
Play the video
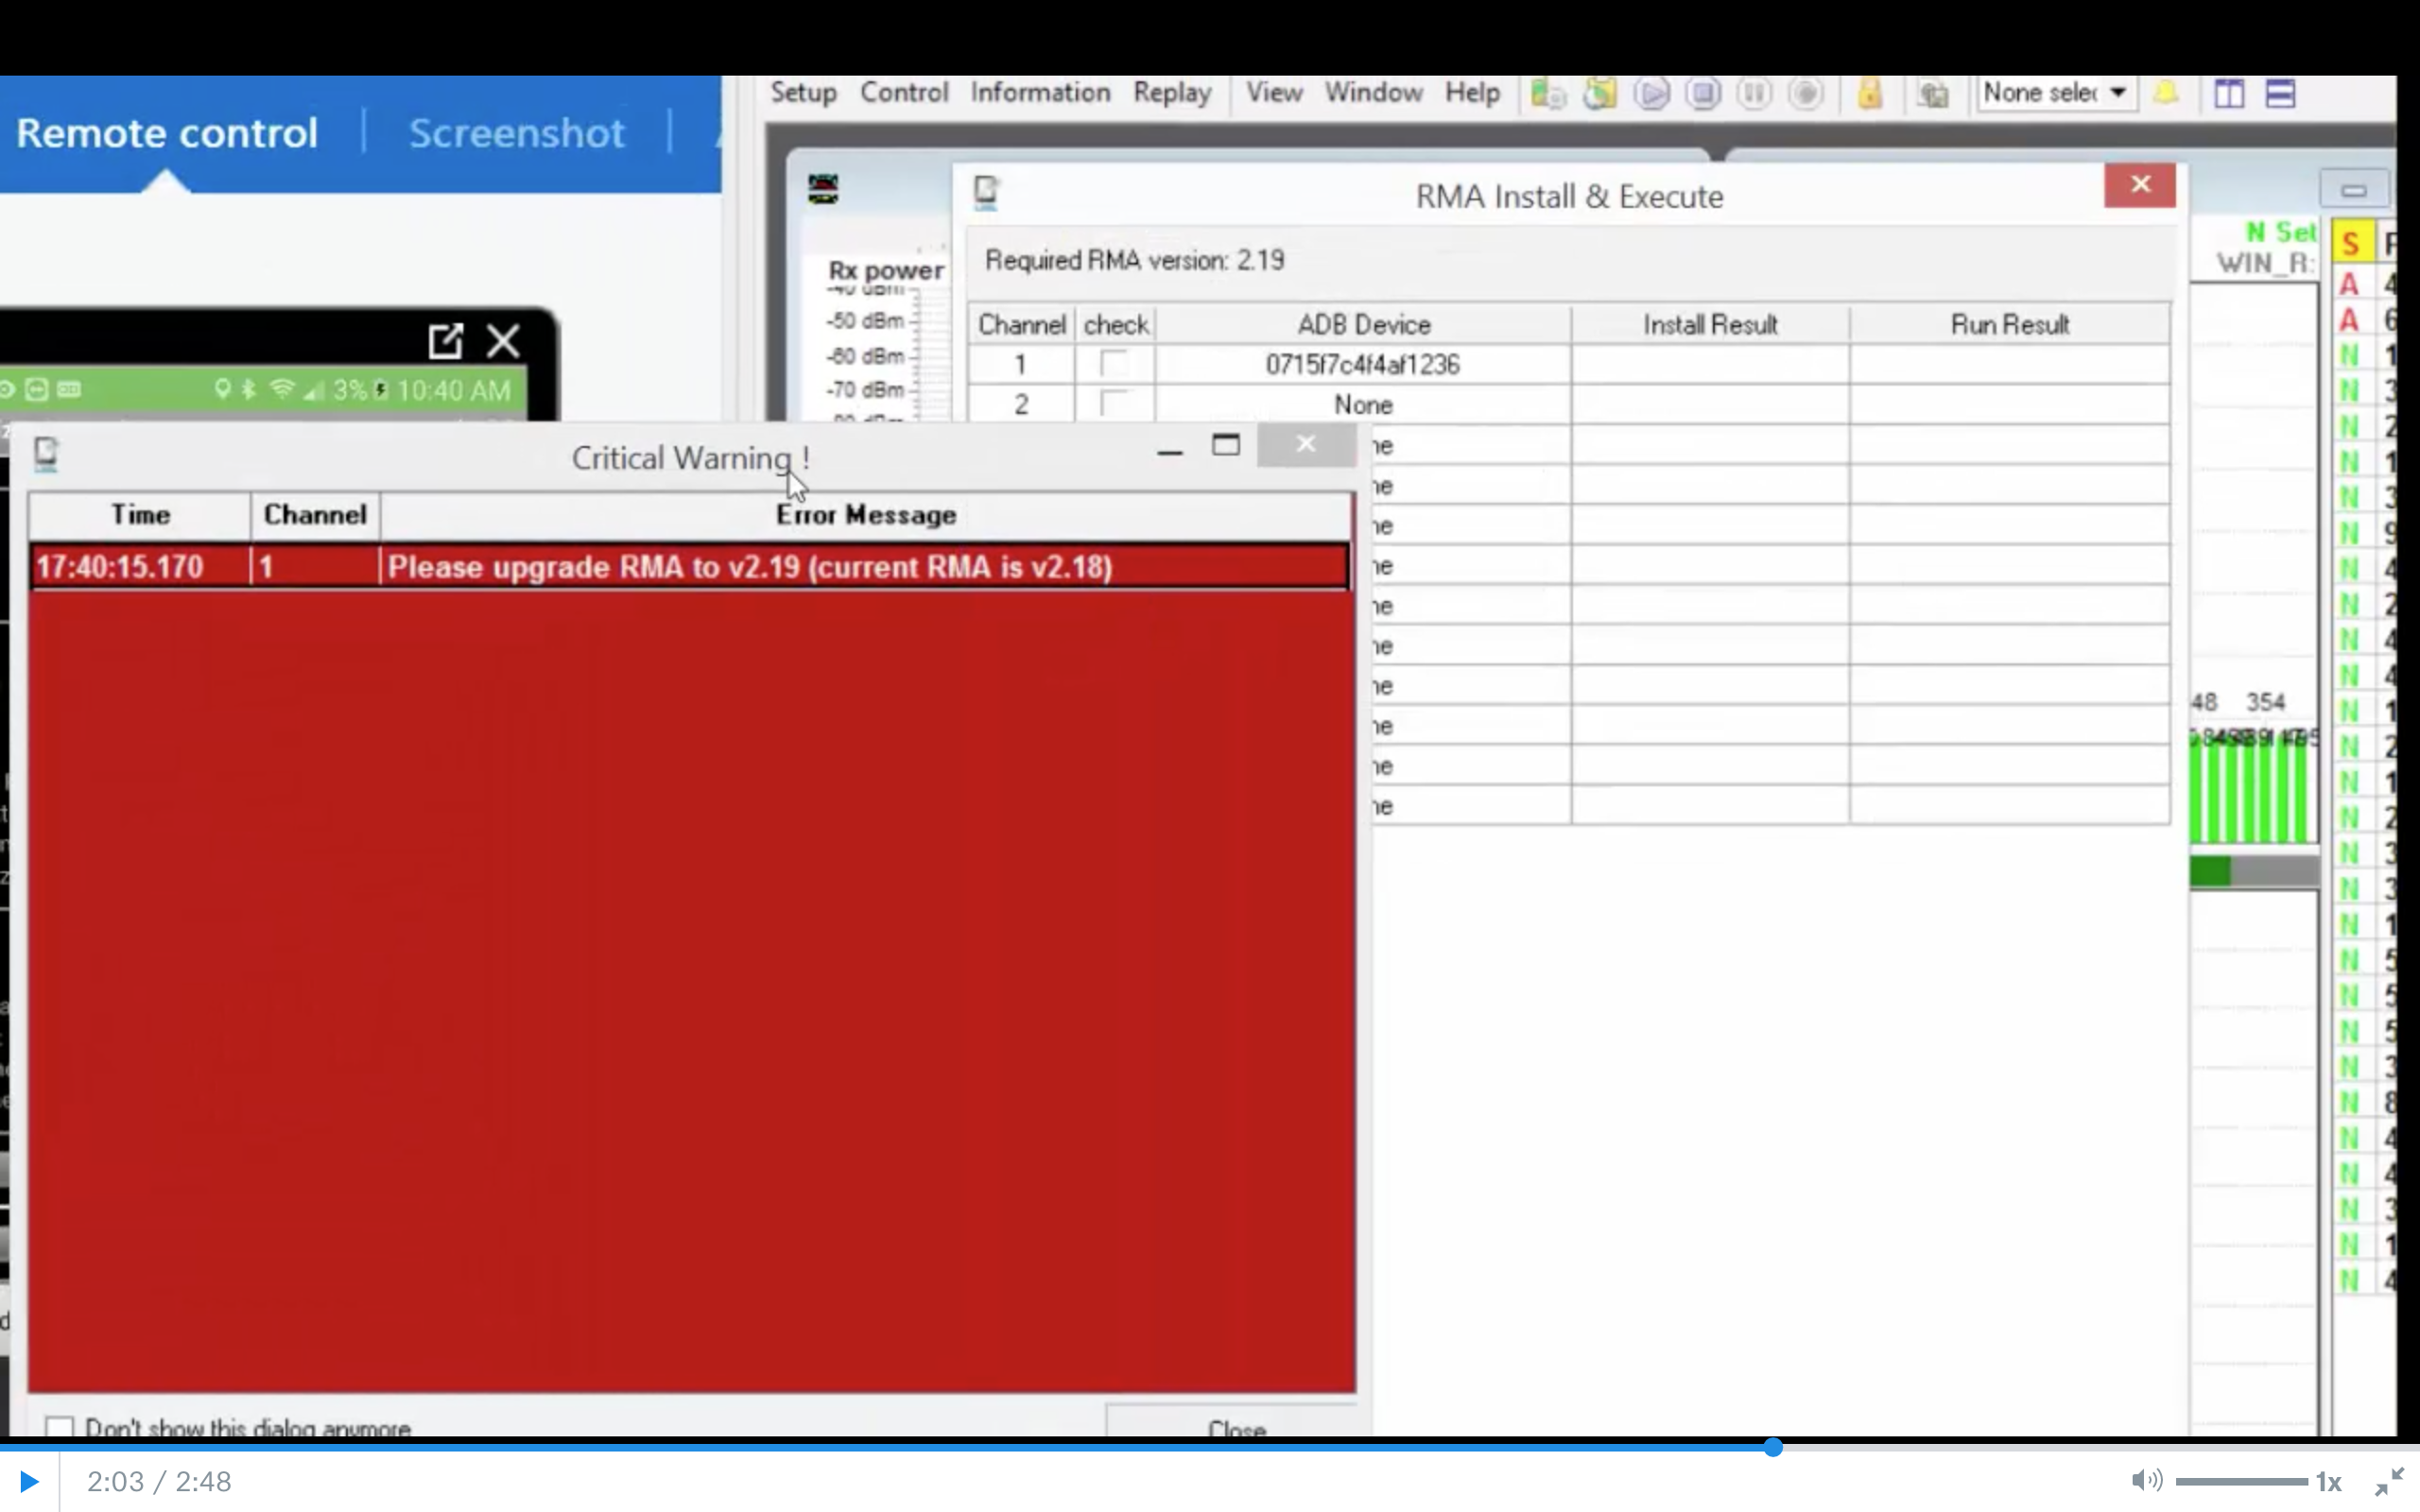point(28,1481)
